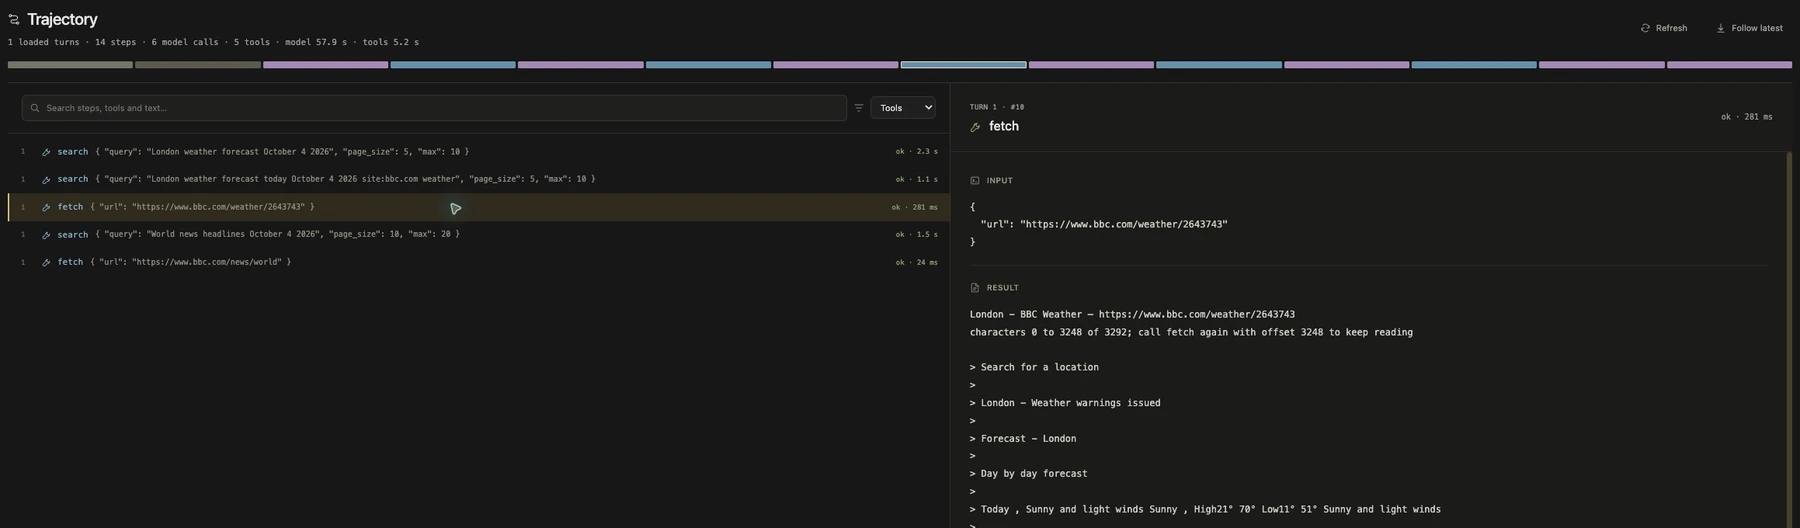Viewport: 1800px width, 528px height.
Task: Click the 'ok · 2.3 s' status
Action: [x=916, y=152]
